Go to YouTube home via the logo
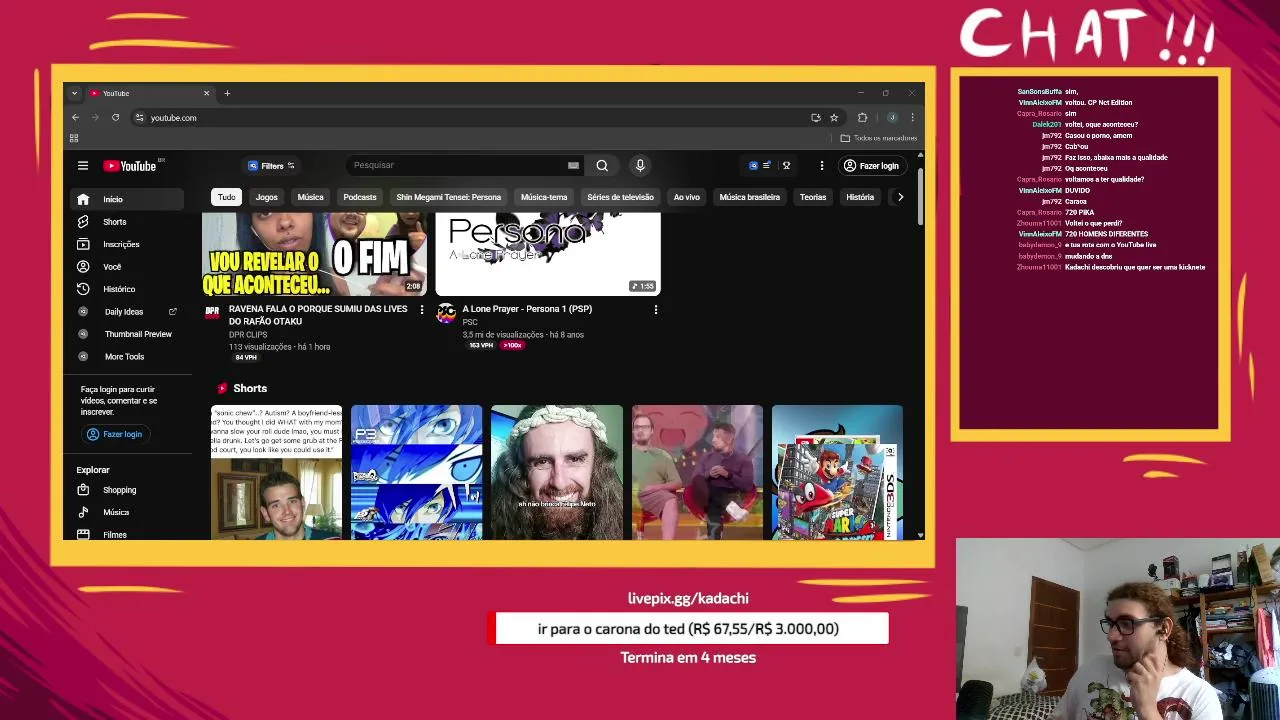 (x=131, y=166)
